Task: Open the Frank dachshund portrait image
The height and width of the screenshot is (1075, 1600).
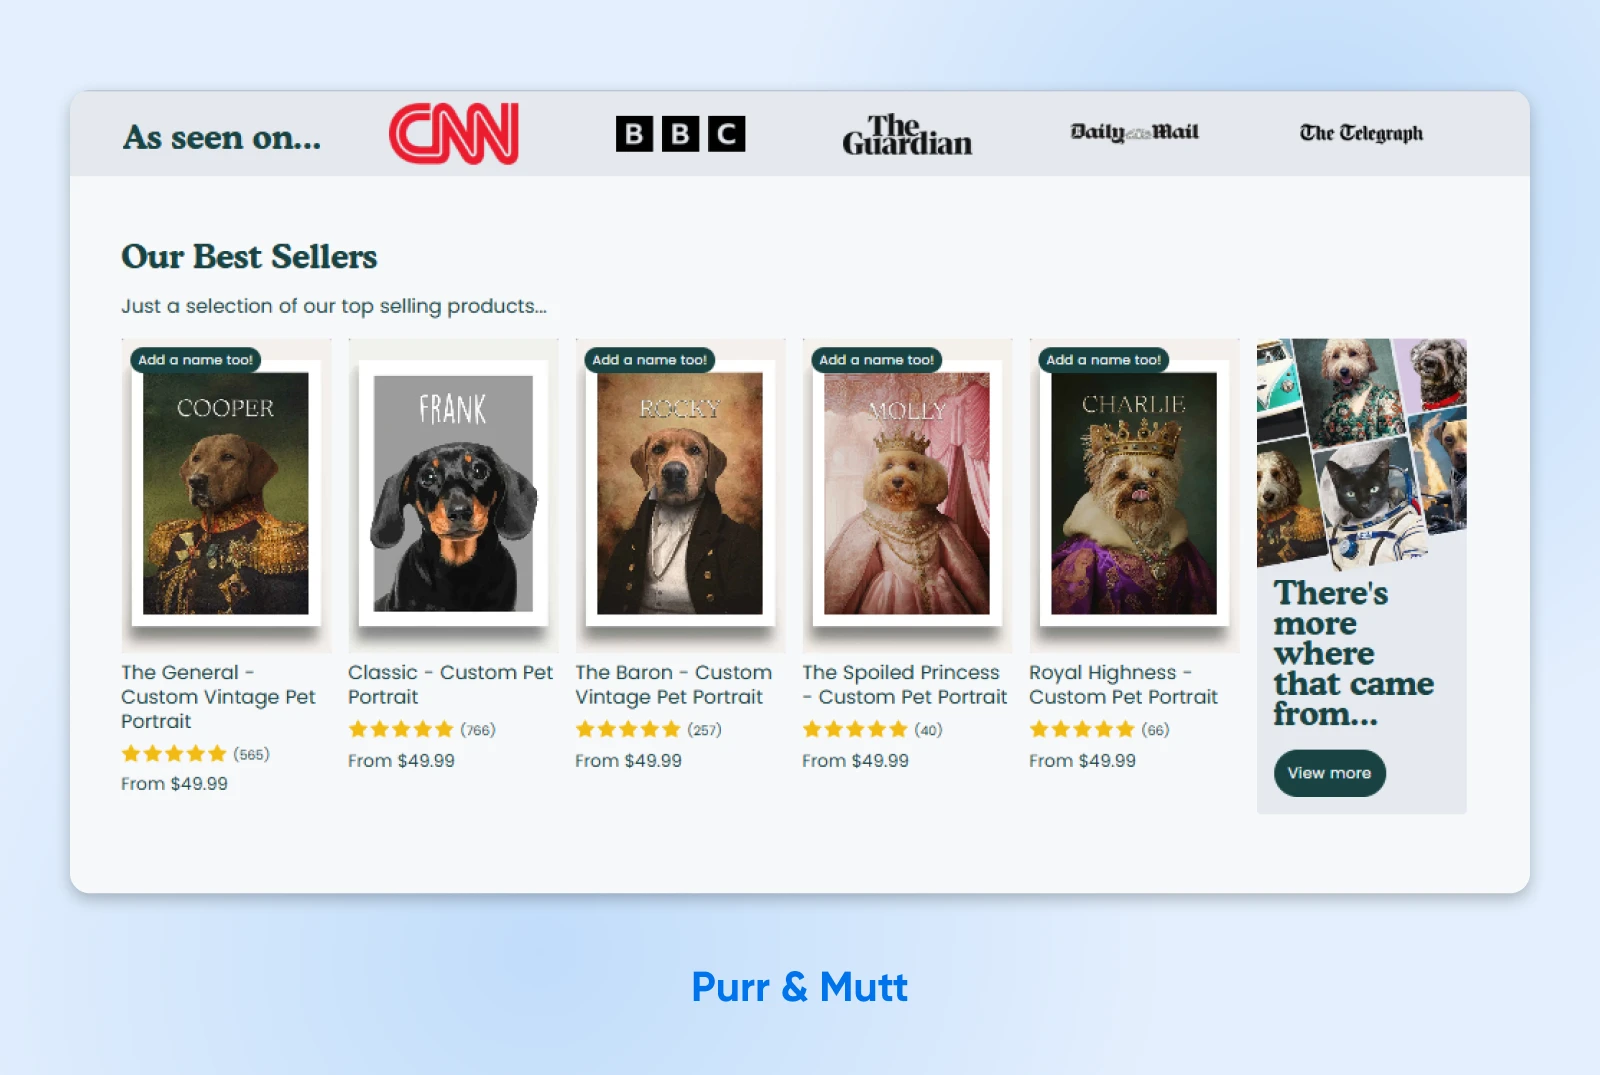Action: (453, 494)
